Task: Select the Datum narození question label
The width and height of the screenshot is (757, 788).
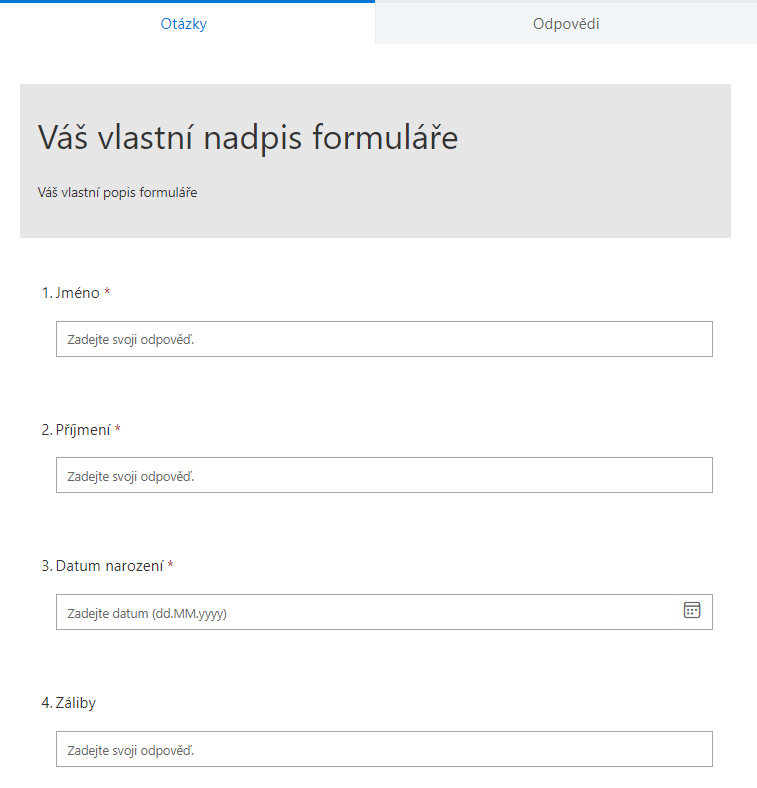Action: click(x=109, y=566)
